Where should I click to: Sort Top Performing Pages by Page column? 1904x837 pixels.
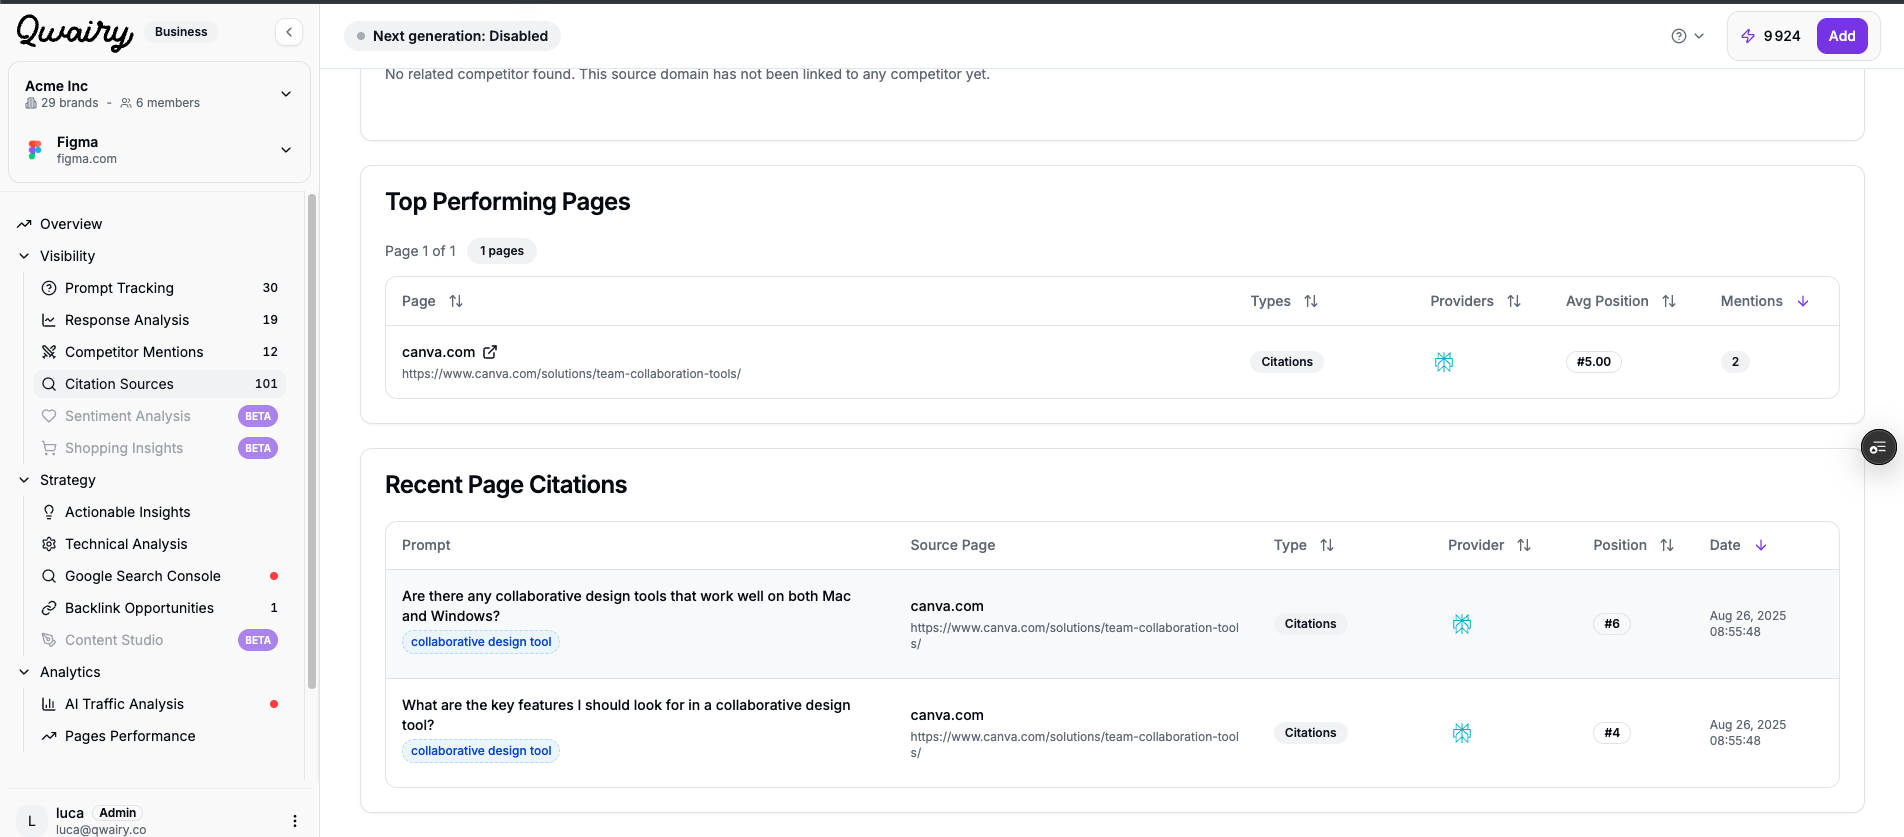[x=456, y=301]
